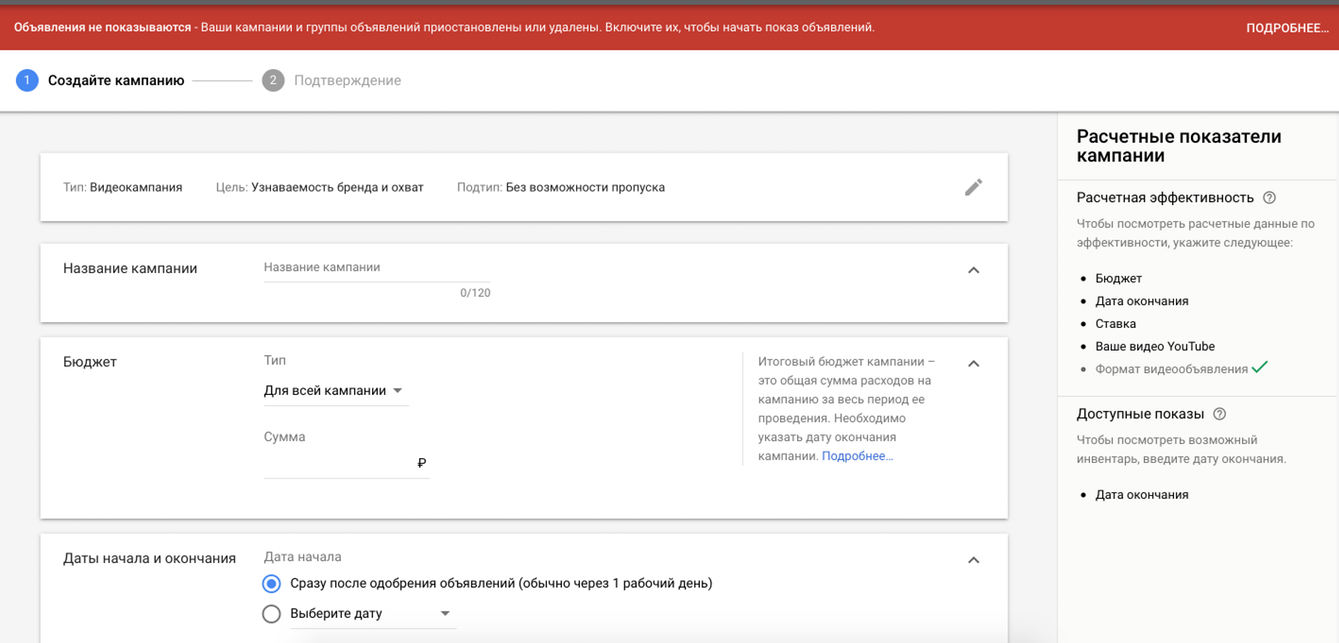Open the 'Для всей кампании' budget type dropdown
This screenshot has width=1339, height=643.
333,391
